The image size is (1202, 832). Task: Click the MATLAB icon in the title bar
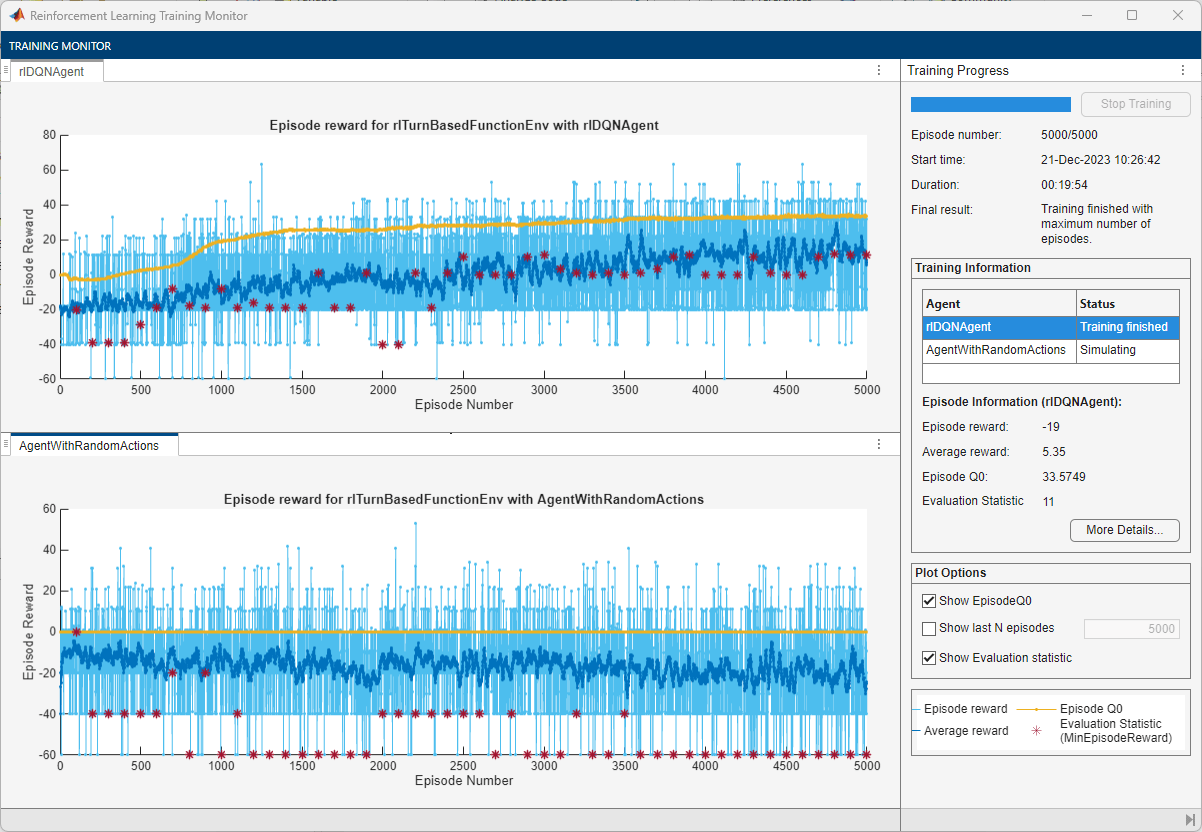pos(15,15)
